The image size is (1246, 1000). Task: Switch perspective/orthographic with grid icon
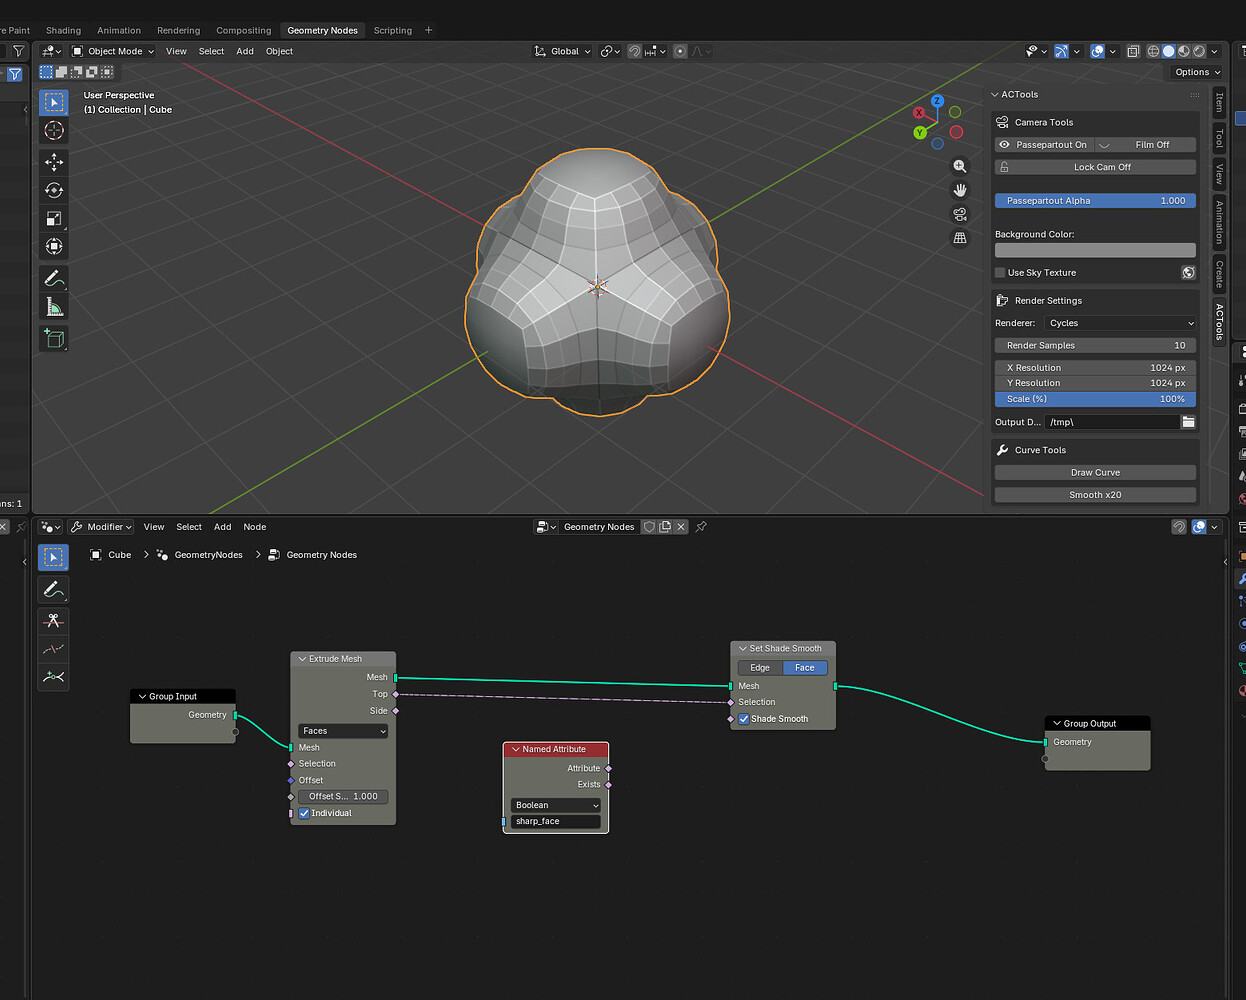(960, 238)
